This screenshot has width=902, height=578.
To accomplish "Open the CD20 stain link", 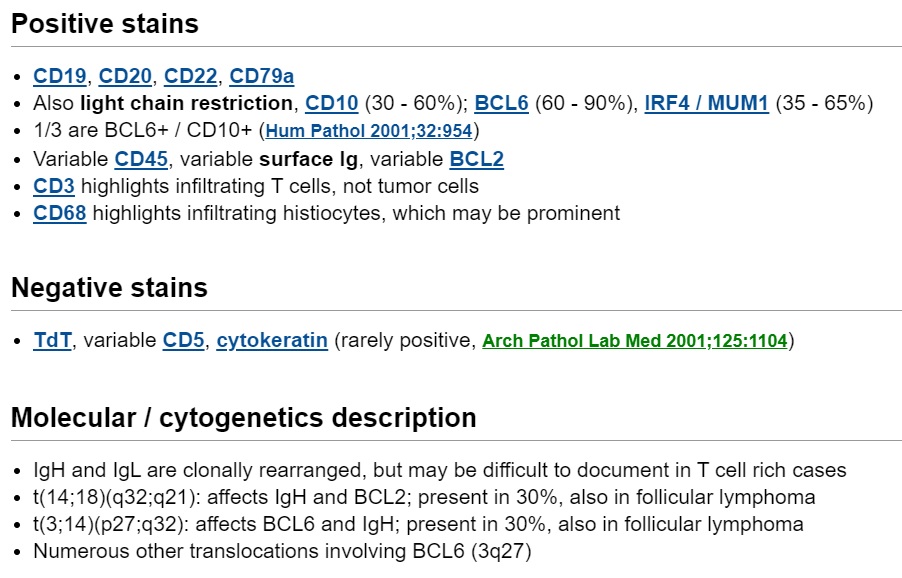I will (x=125, y=76).
